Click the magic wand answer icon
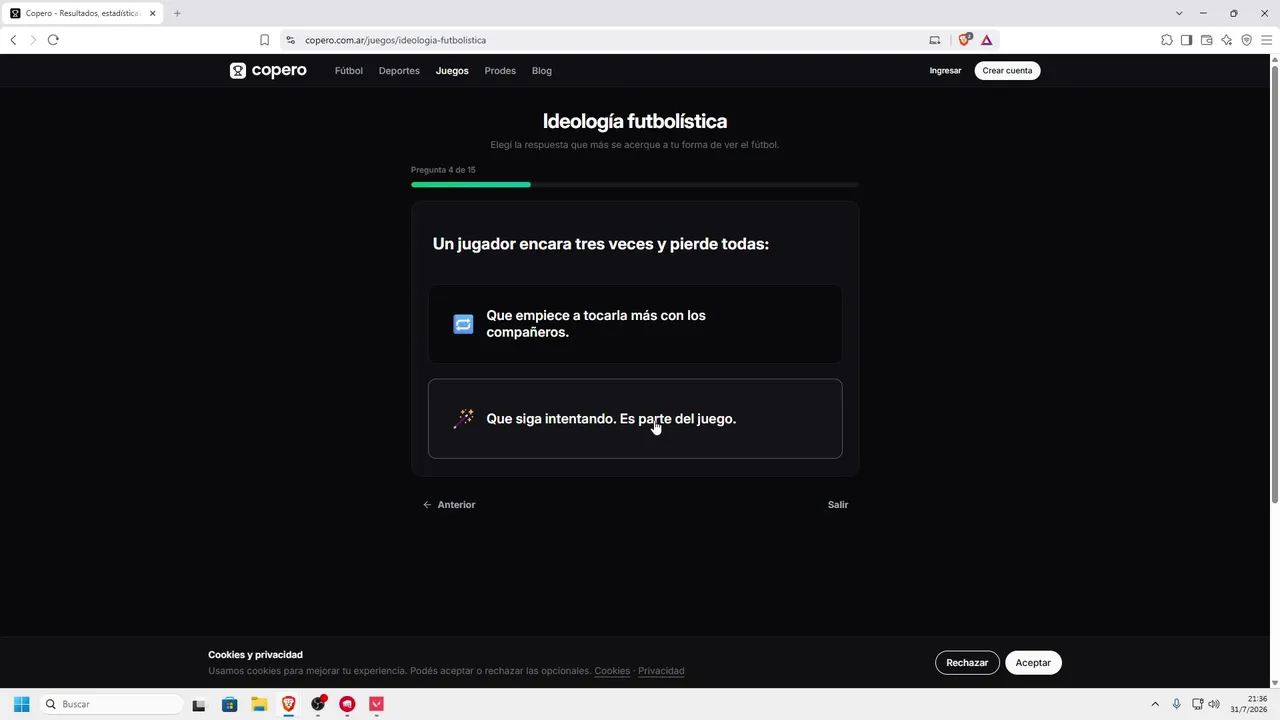 click(x=463, y=419)
